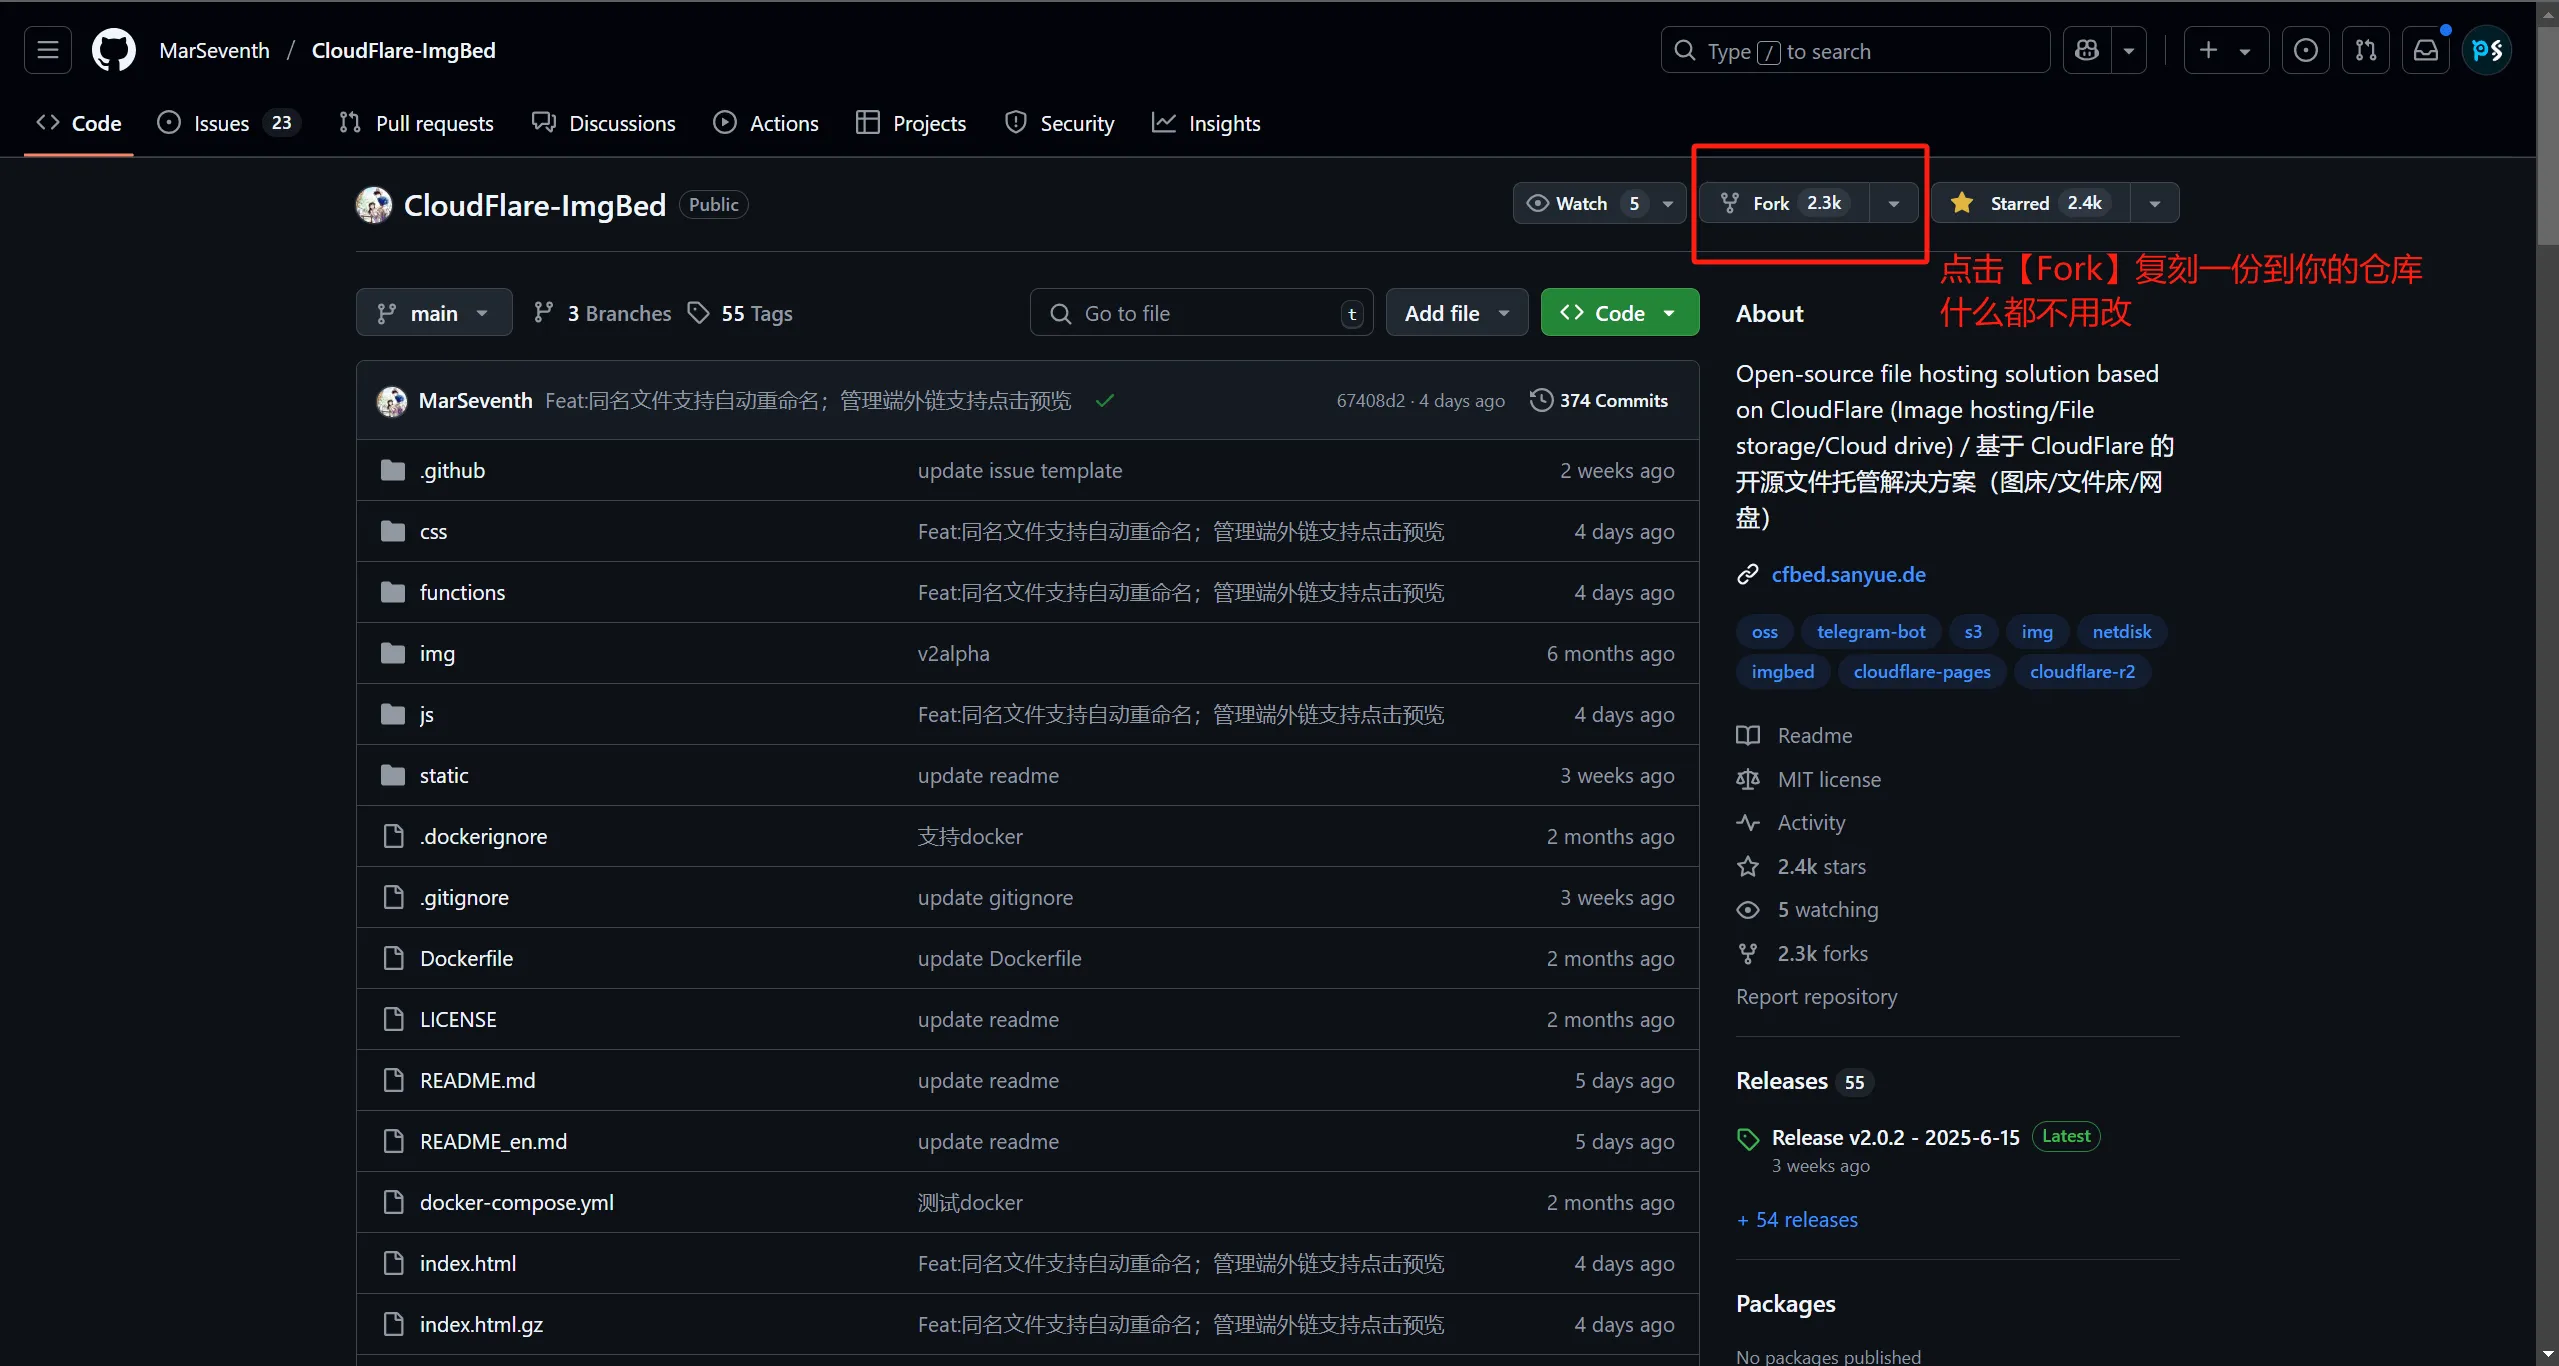Open the cfbed.sanyue.de website link

tap(1848, 574)
